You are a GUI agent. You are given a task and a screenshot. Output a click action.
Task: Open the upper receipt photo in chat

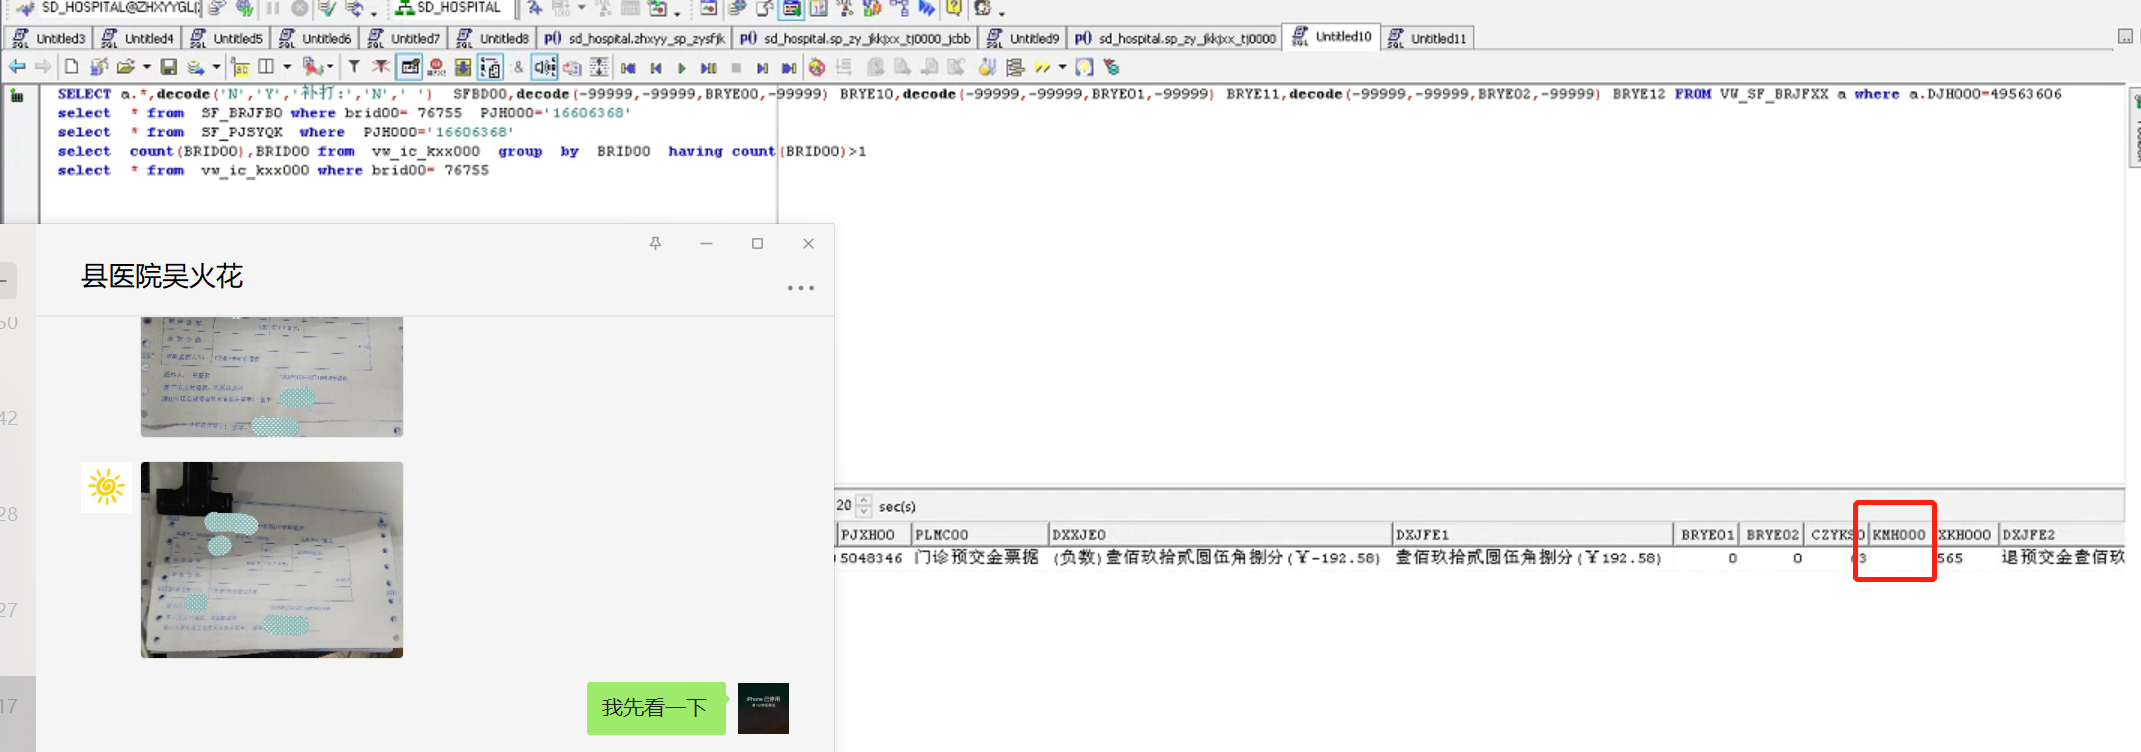(x=272, y=377)
